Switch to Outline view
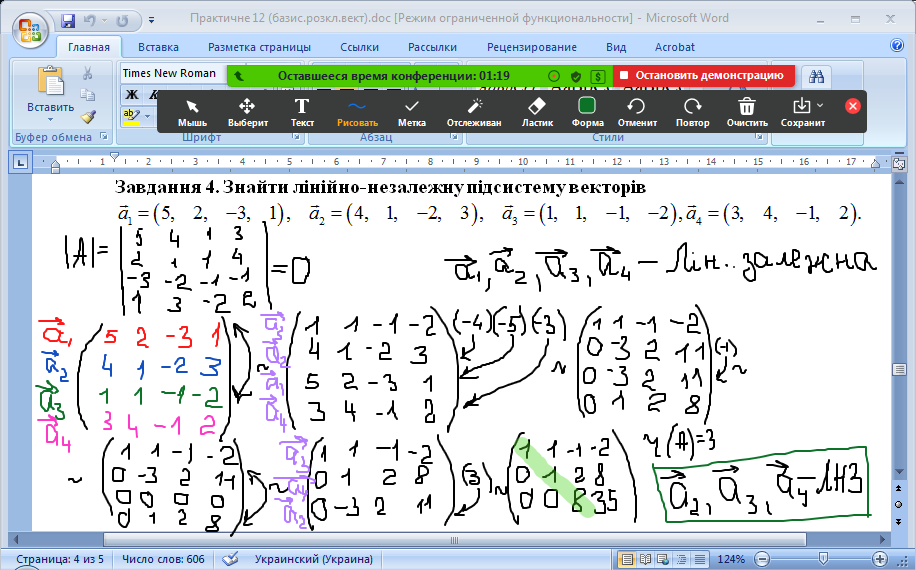916x570 pixels. pos(681,559)
